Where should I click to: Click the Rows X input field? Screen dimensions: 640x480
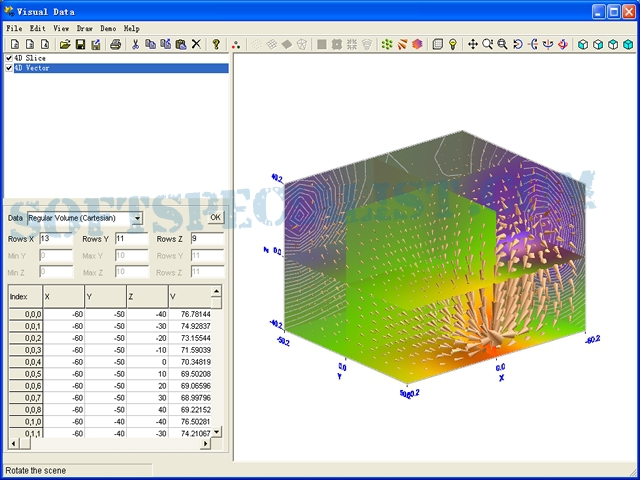(55, 239)
